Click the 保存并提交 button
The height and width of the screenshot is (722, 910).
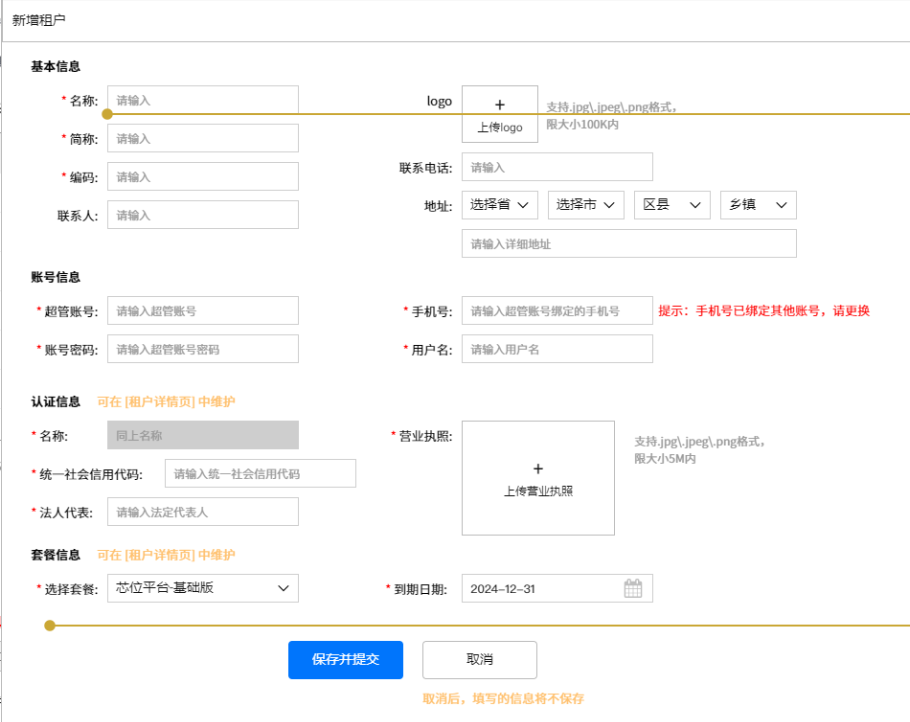point(345,660)
